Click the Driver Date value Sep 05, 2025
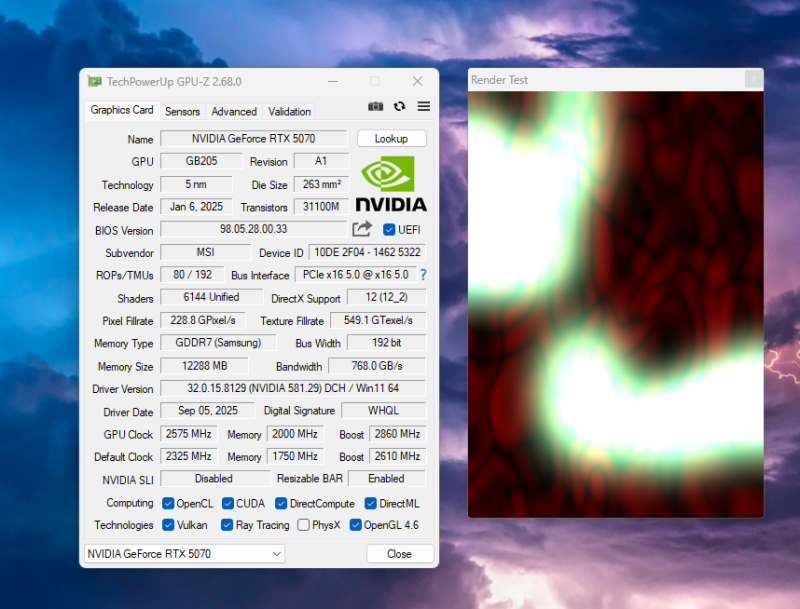The image size is (800, 609). point(208,411)
